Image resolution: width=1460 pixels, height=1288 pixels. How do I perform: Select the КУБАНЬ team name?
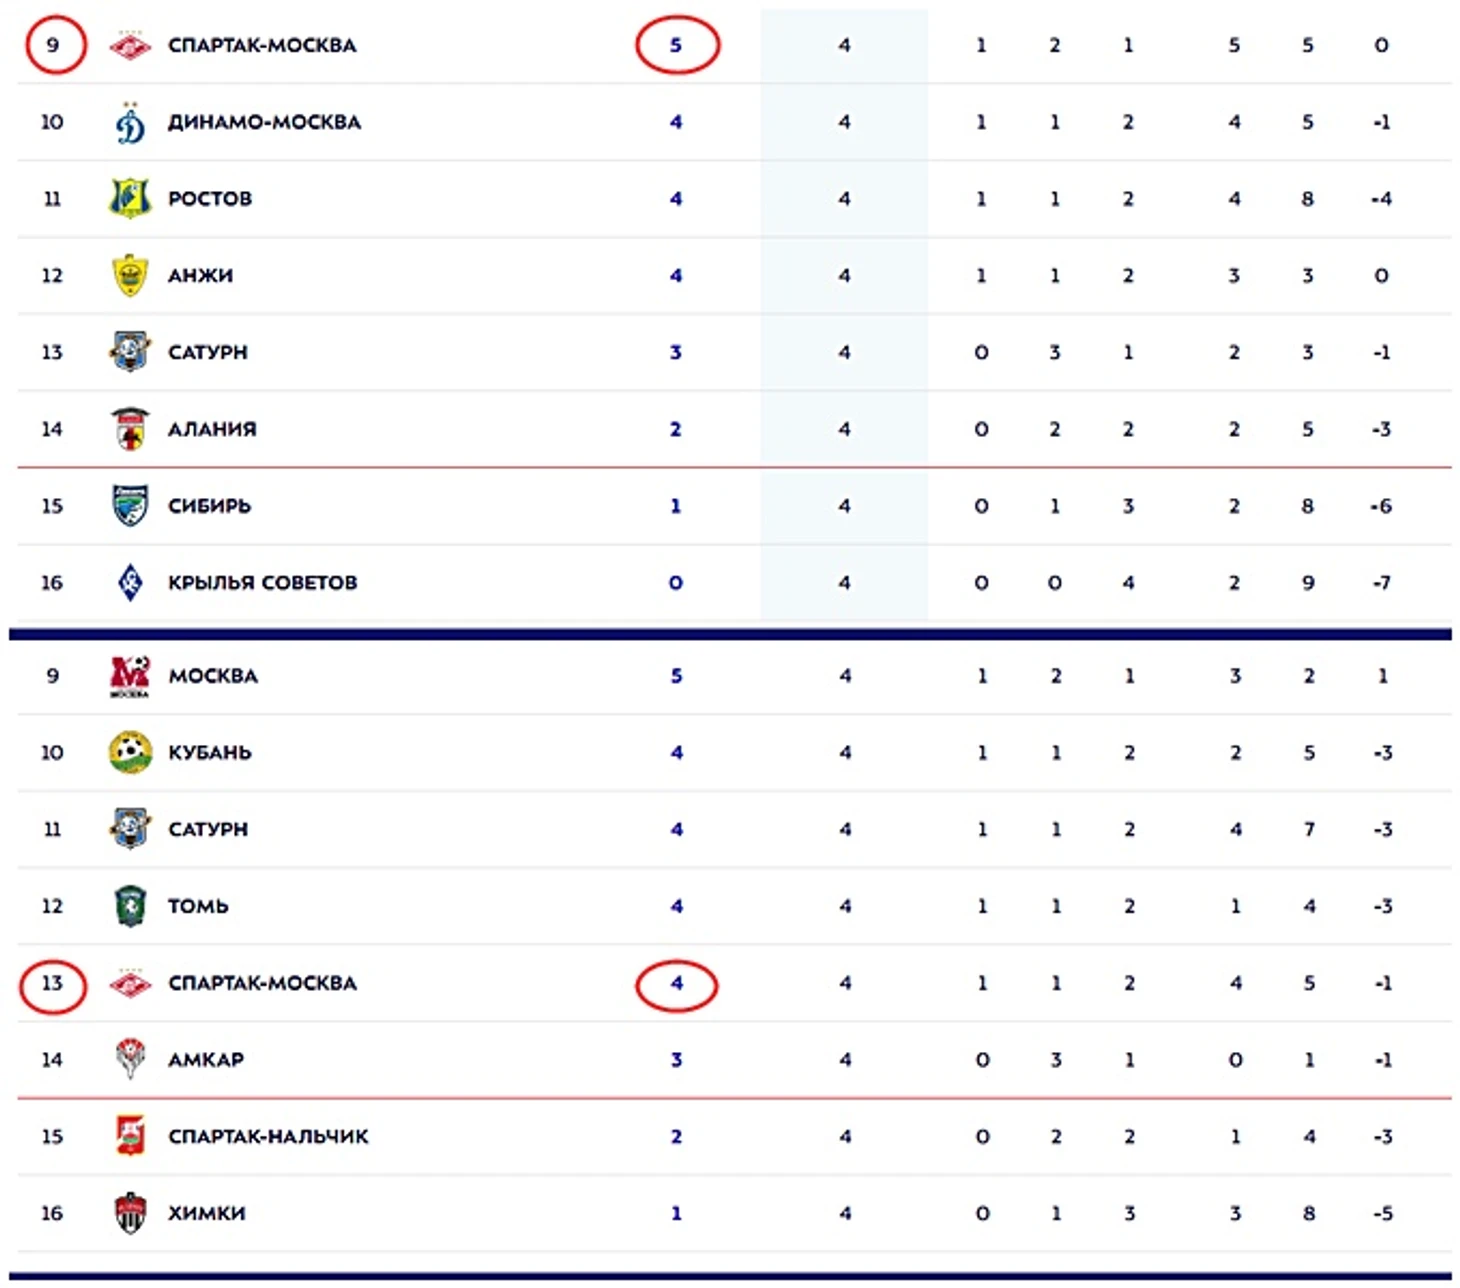pyautogui.click(x=209, y=753)
